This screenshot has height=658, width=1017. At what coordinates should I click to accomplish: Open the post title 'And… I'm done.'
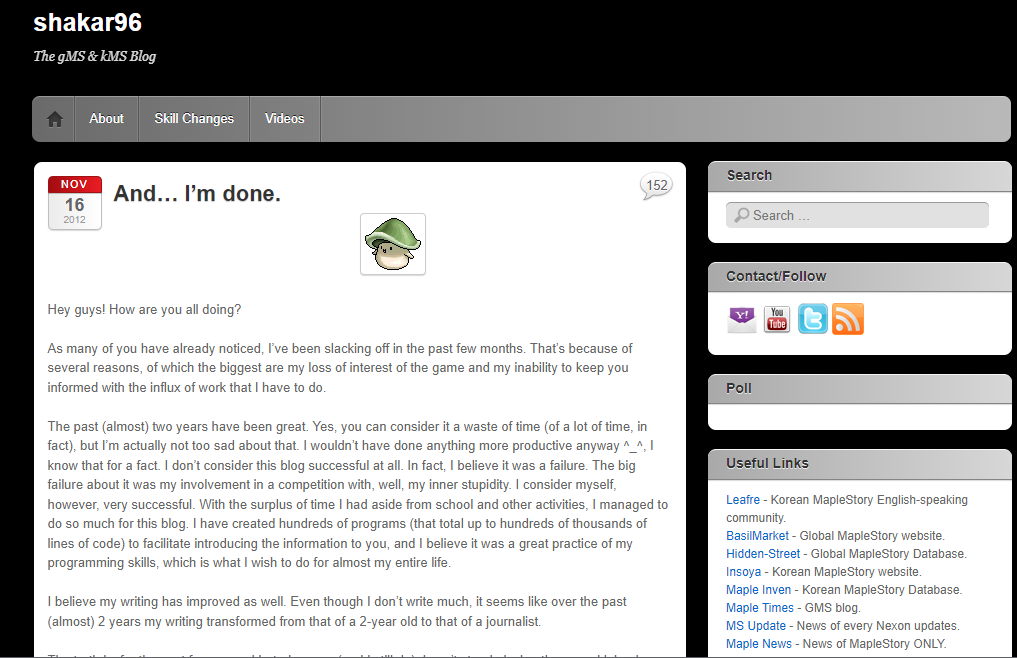(x=197, y=193)
